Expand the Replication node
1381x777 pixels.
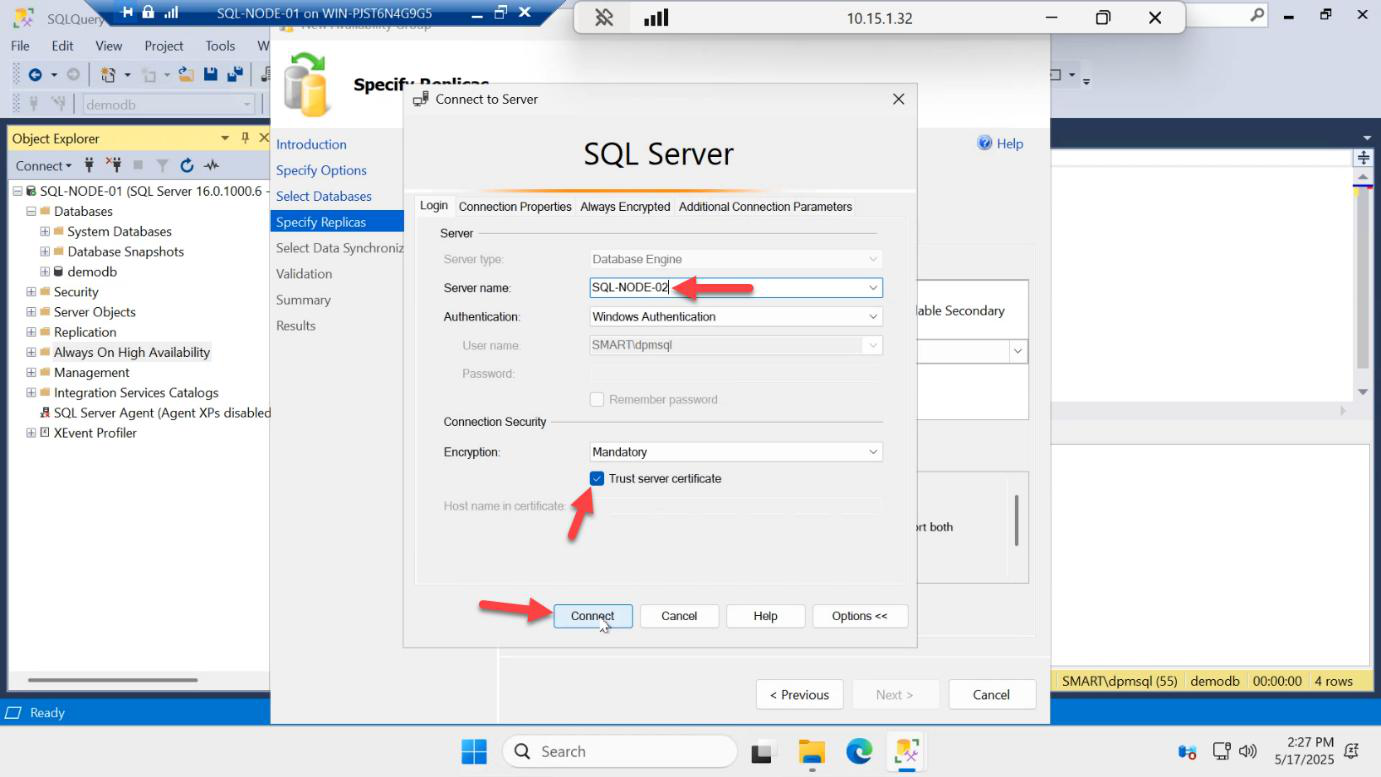coord(31,332)
